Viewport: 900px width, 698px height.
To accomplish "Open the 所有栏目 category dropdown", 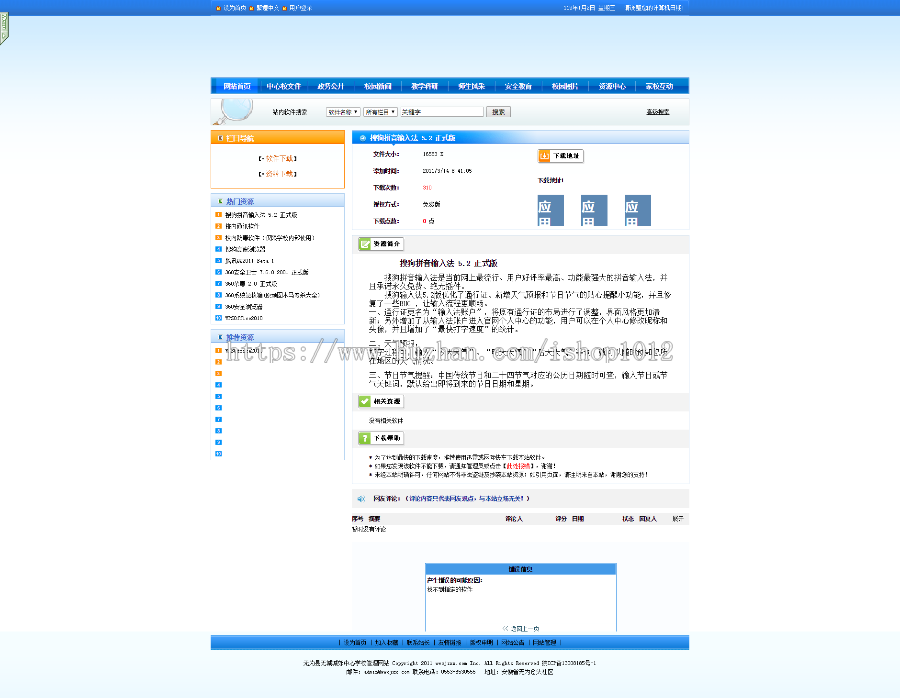I will click(380, 112).
